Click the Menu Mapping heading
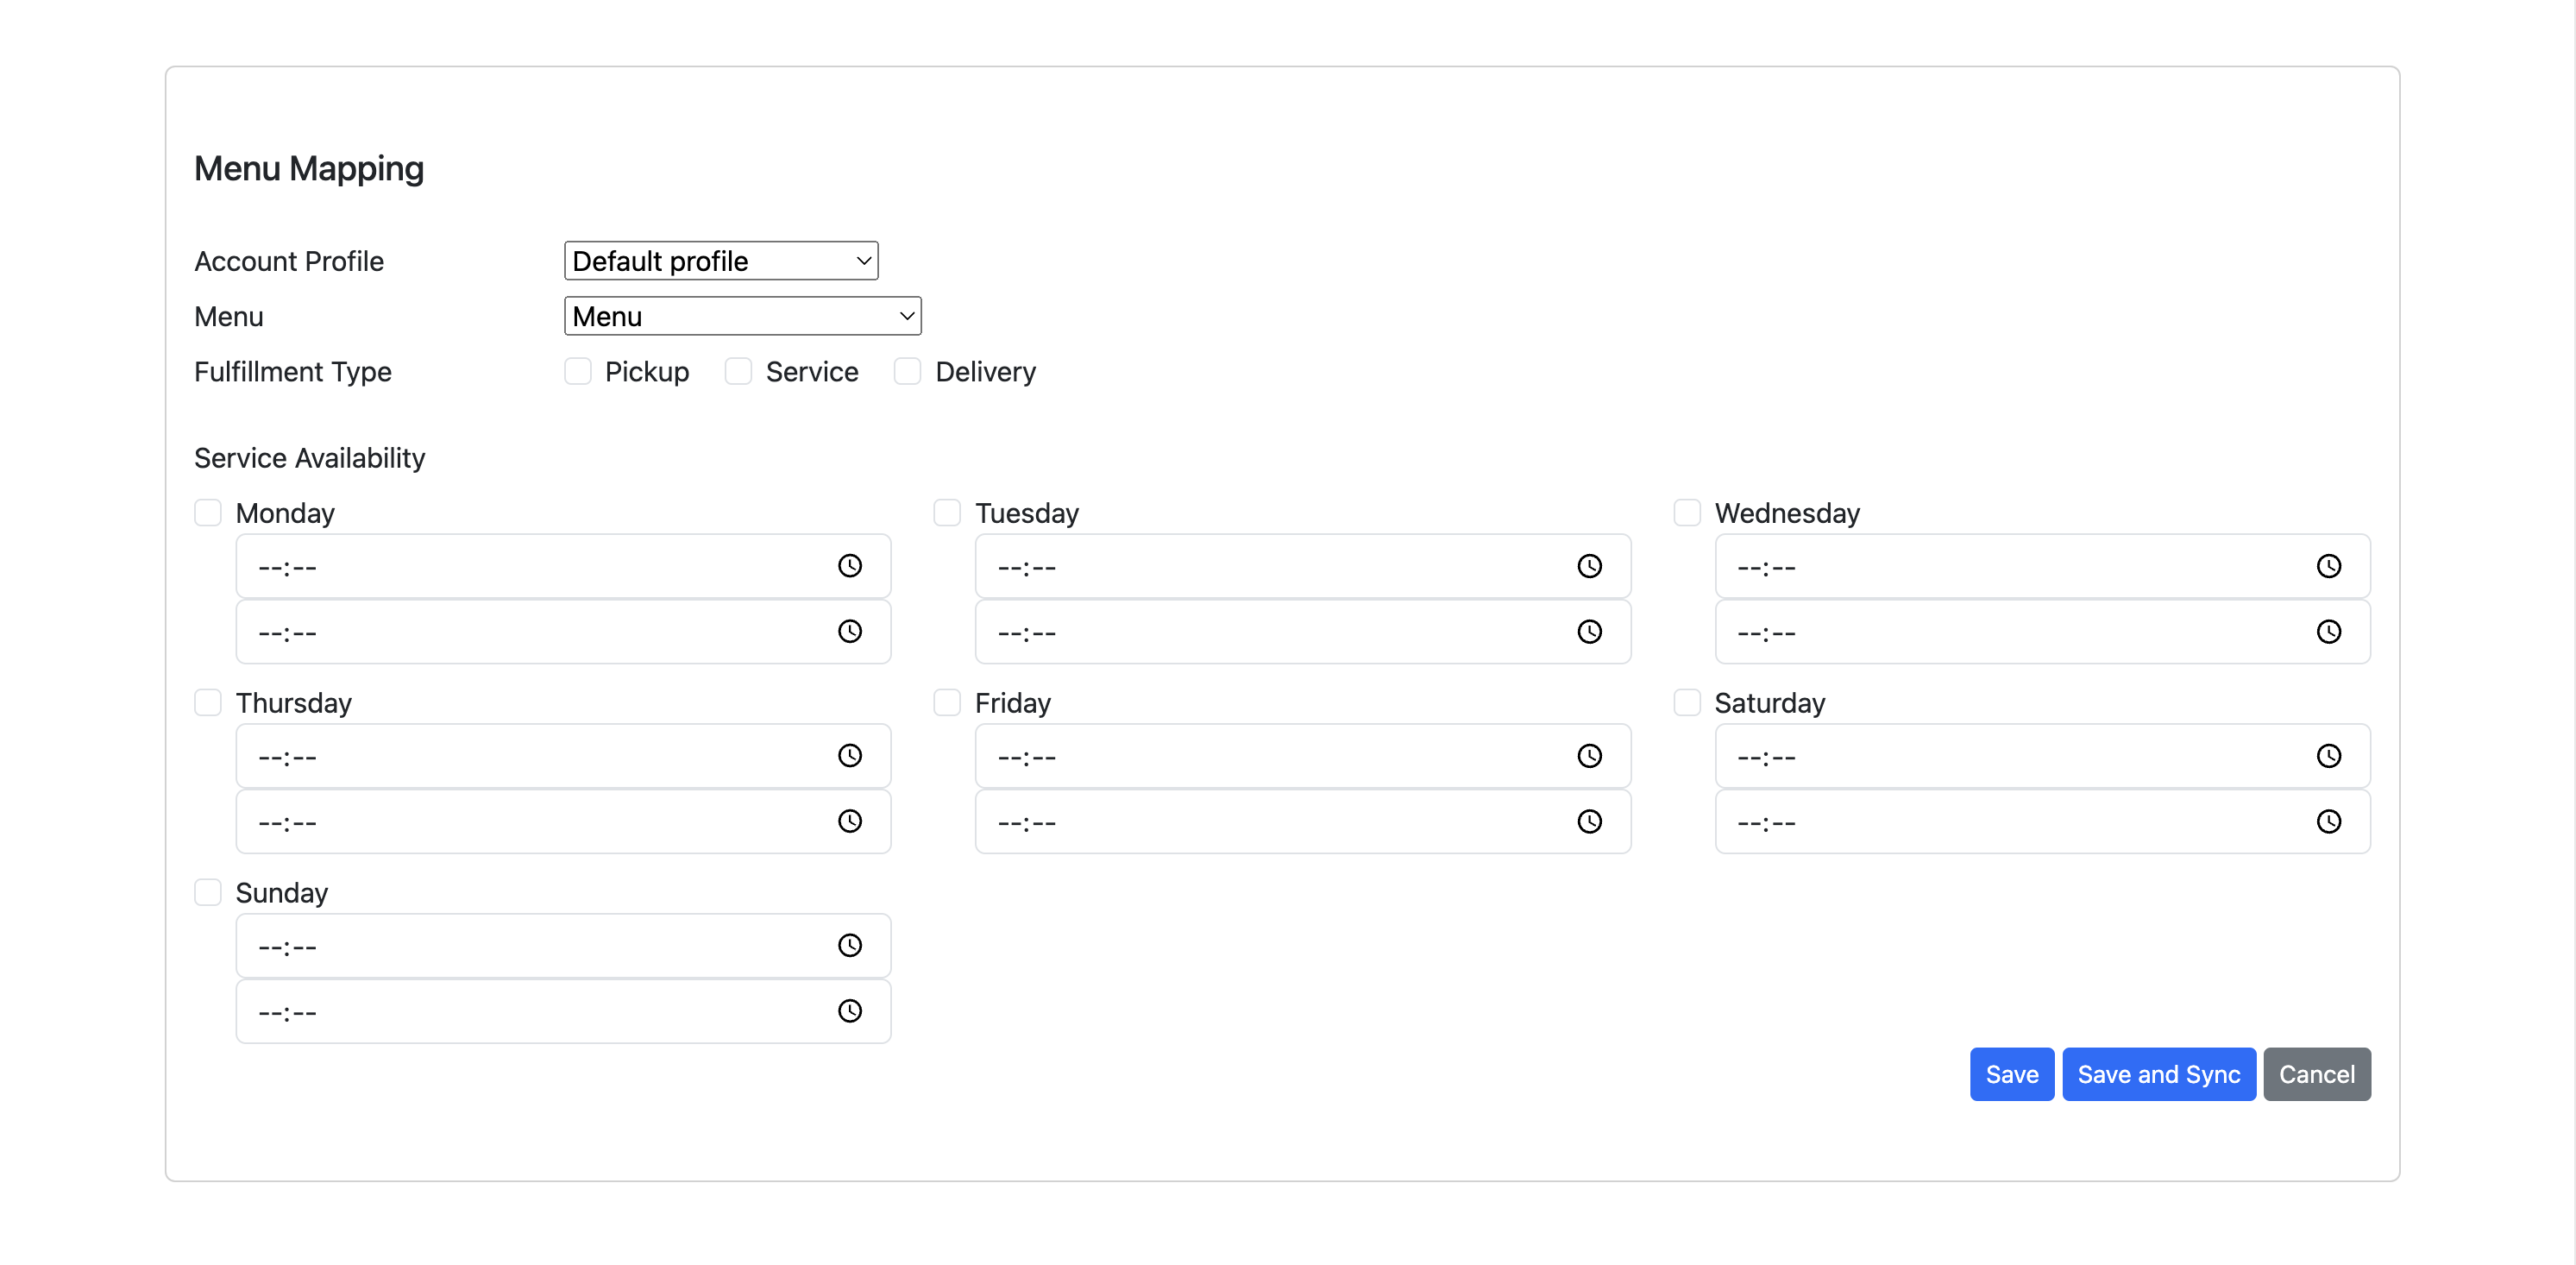The height and width of the screenshot is (1265, 2576). coord(309,168)
